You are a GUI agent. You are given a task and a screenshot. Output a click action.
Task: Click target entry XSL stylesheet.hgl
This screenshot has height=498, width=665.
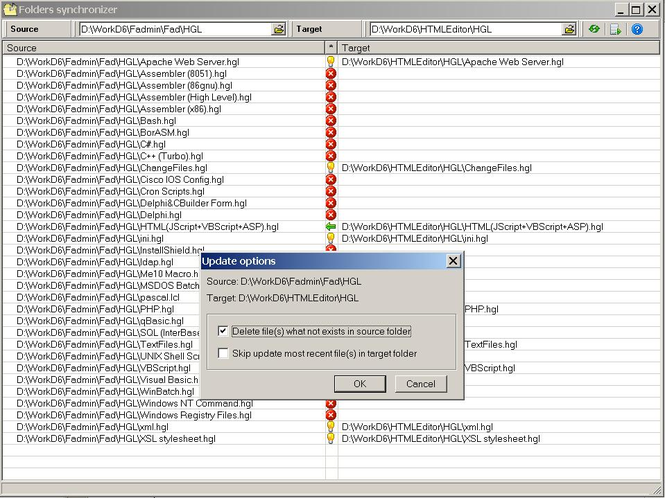441,439
